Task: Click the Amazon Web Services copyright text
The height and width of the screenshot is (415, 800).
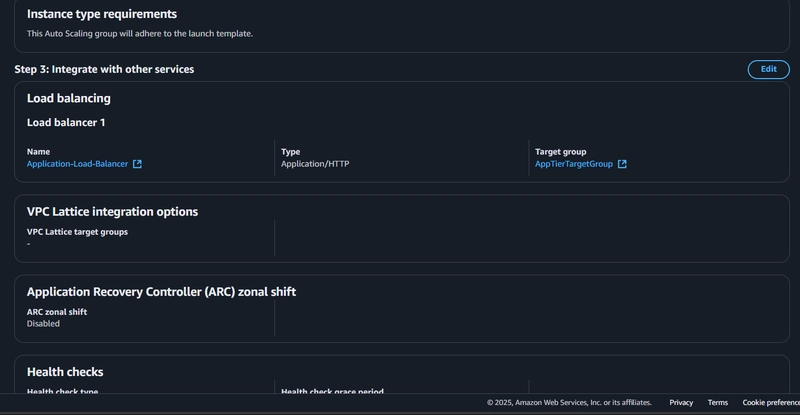Action: 569,403
